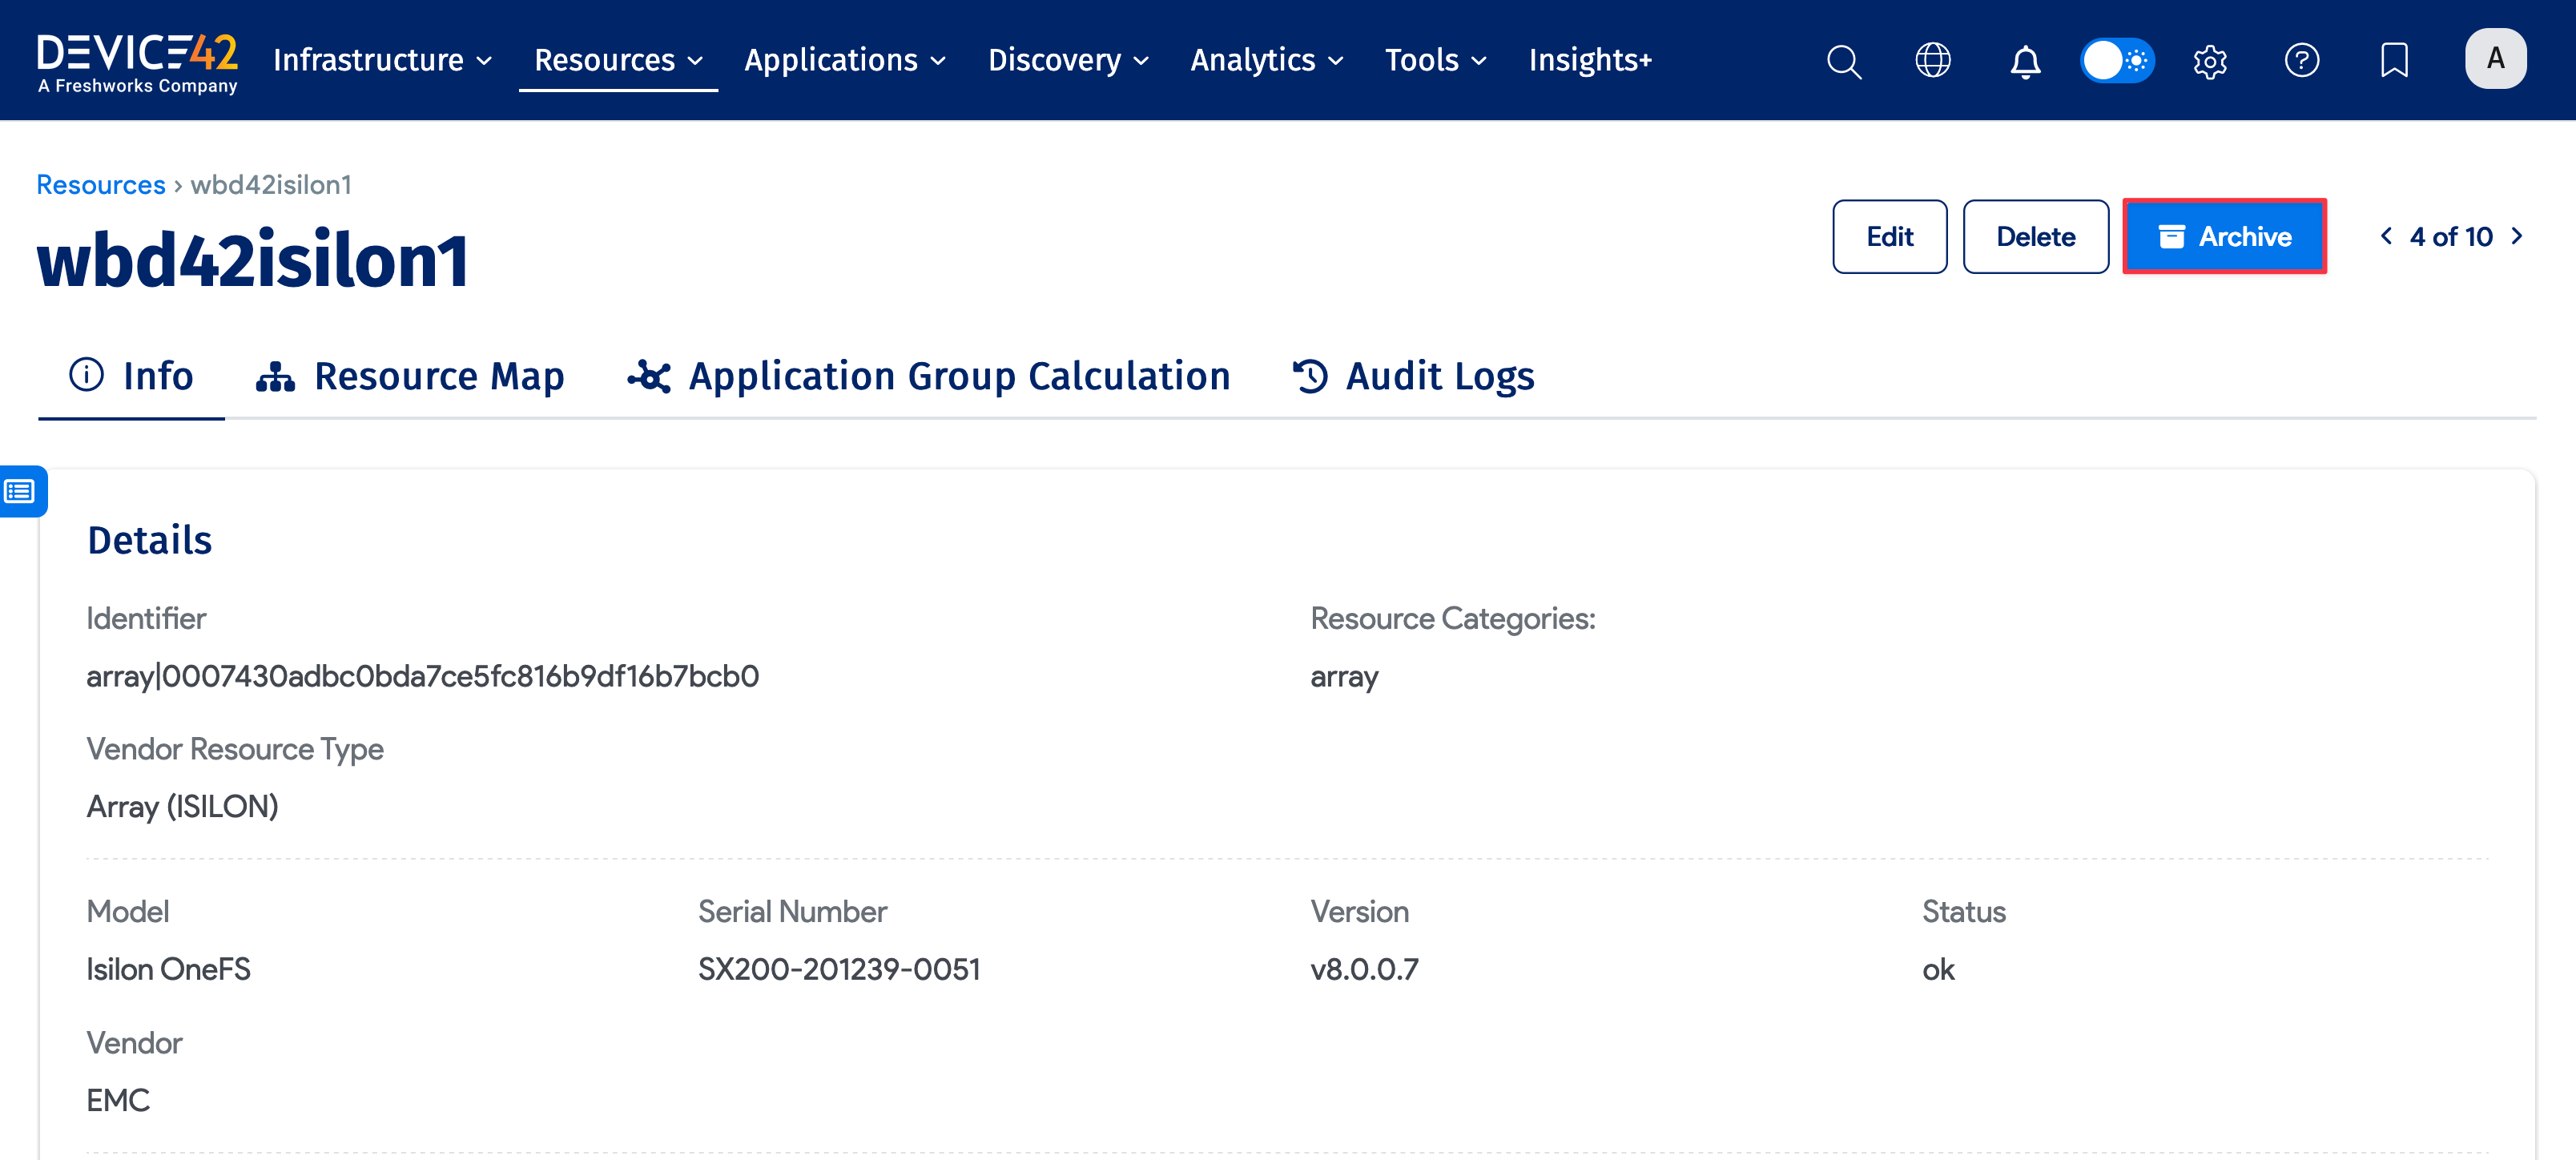Go to next resource arrow
Viewport: 2576px width, 1160px height.
[x=2517, y=236]
